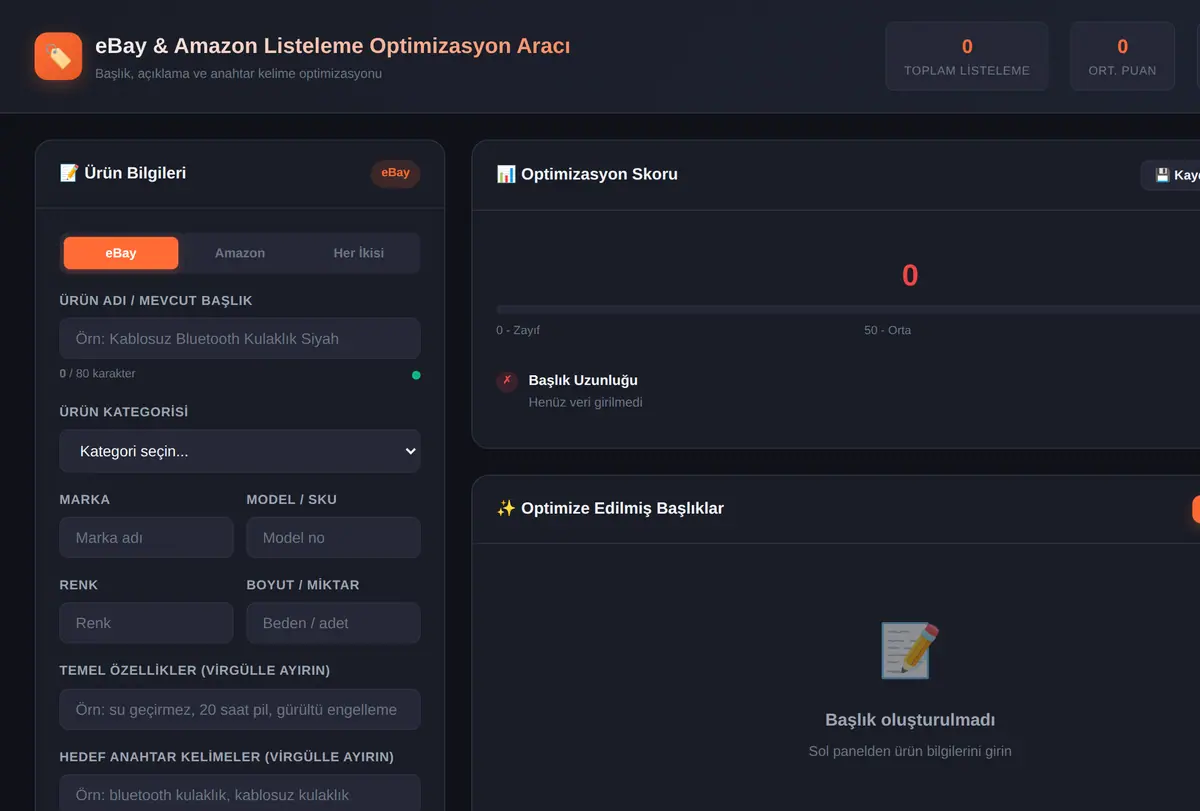1200x811 pixels.
Task: Click the orange price tag app logo
Action: [58, 56]
